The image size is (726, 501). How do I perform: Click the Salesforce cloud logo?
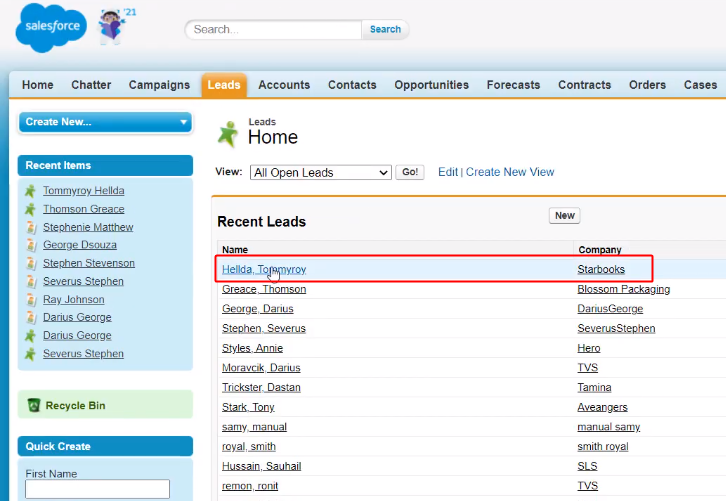point(51,28)
